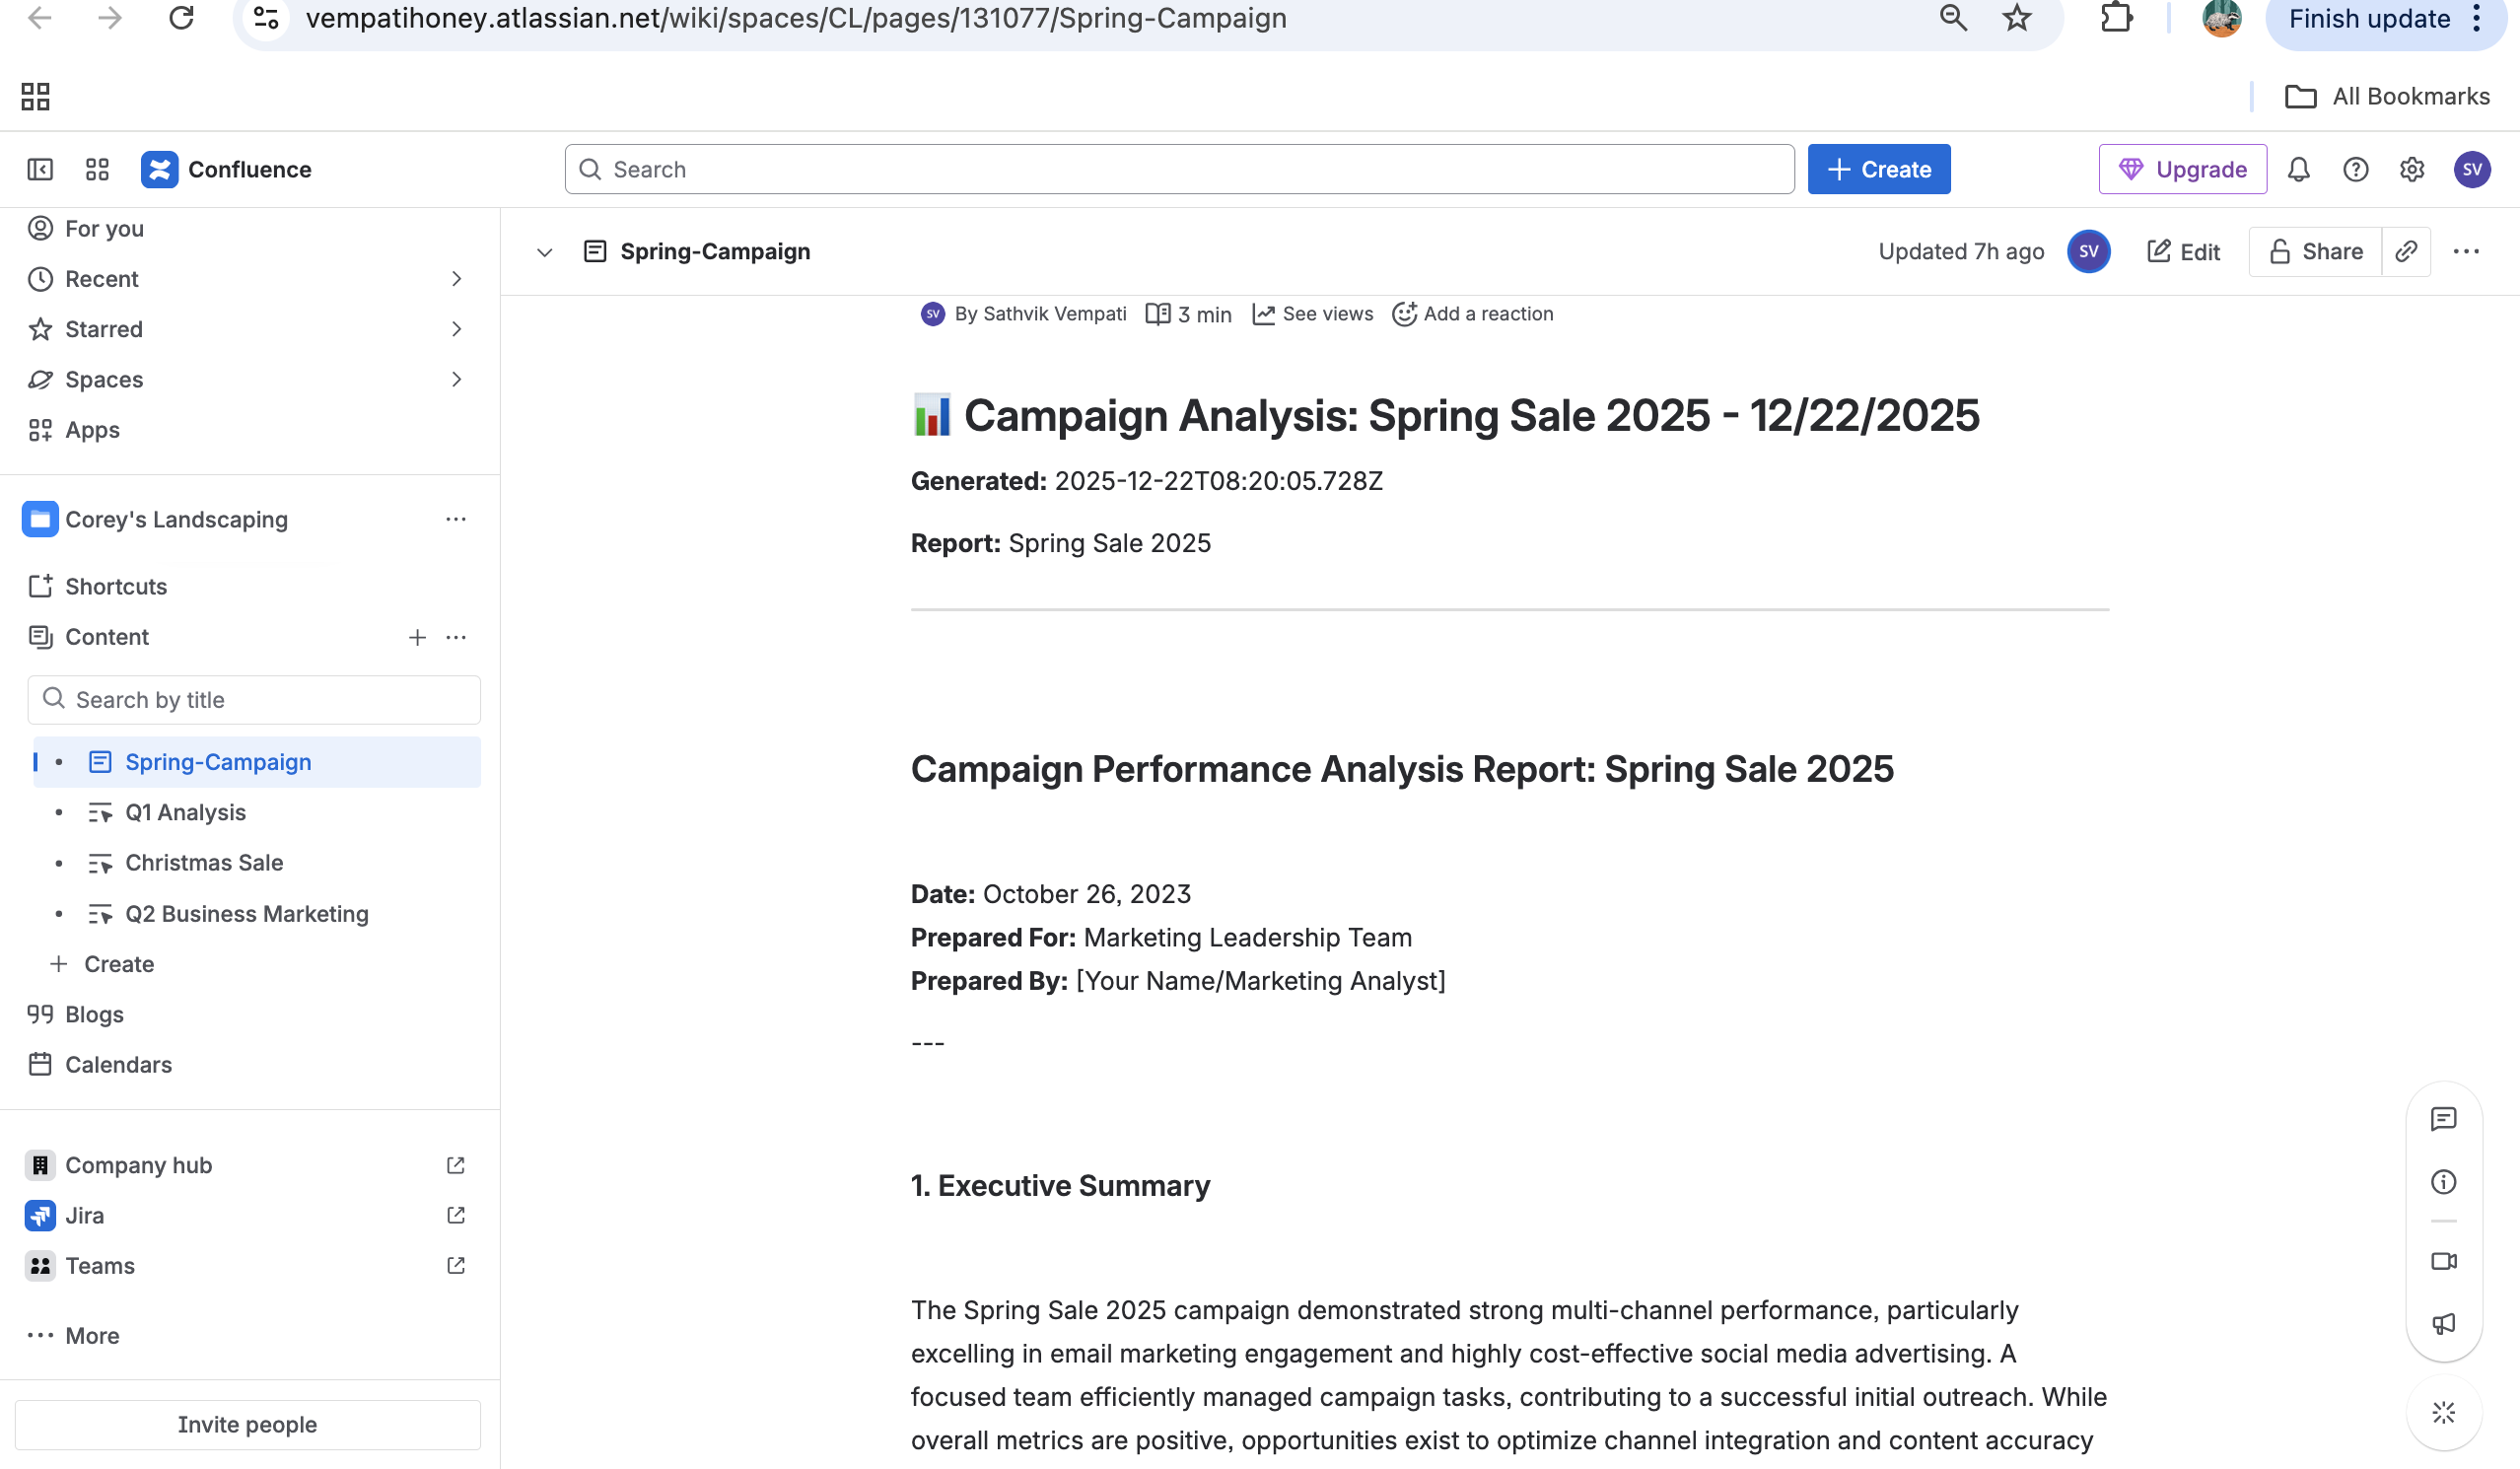The image size is (2520, 1469).
Task: Open the app switcher grid icon
Action: [x=97, y=169]
